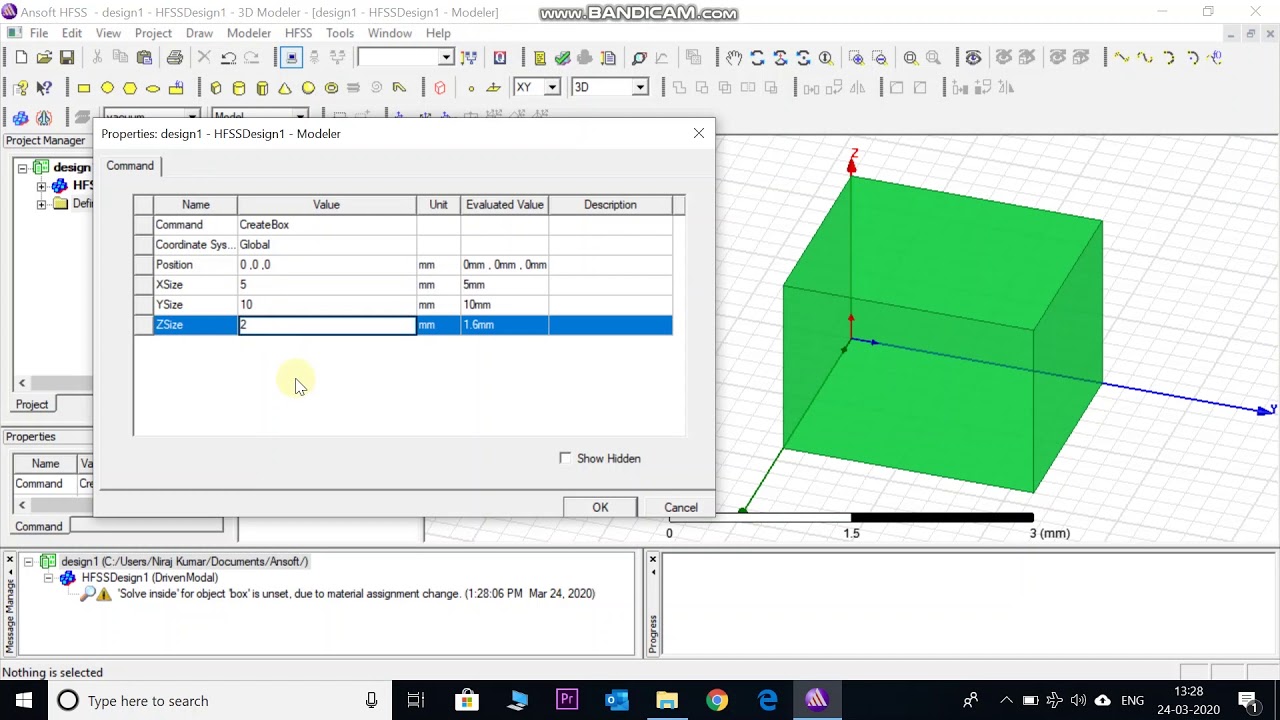Select the Draw cone tool
Image resolution: width=1280 pixels, height=720 pixels.
pyautogui.click(x=285, y=88)
